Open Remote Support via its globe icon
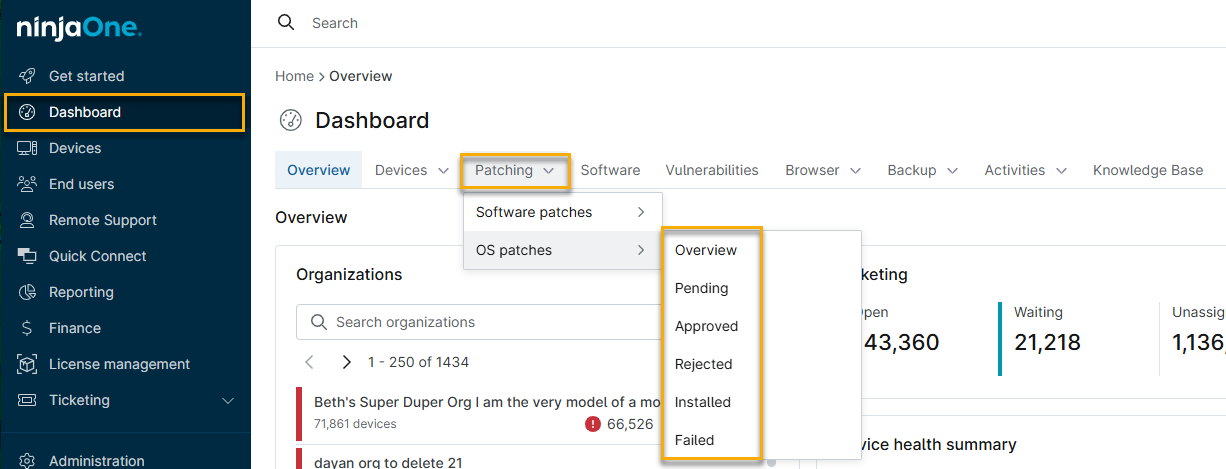Screen dimensions: 1226x469 (x=28, y=220)
